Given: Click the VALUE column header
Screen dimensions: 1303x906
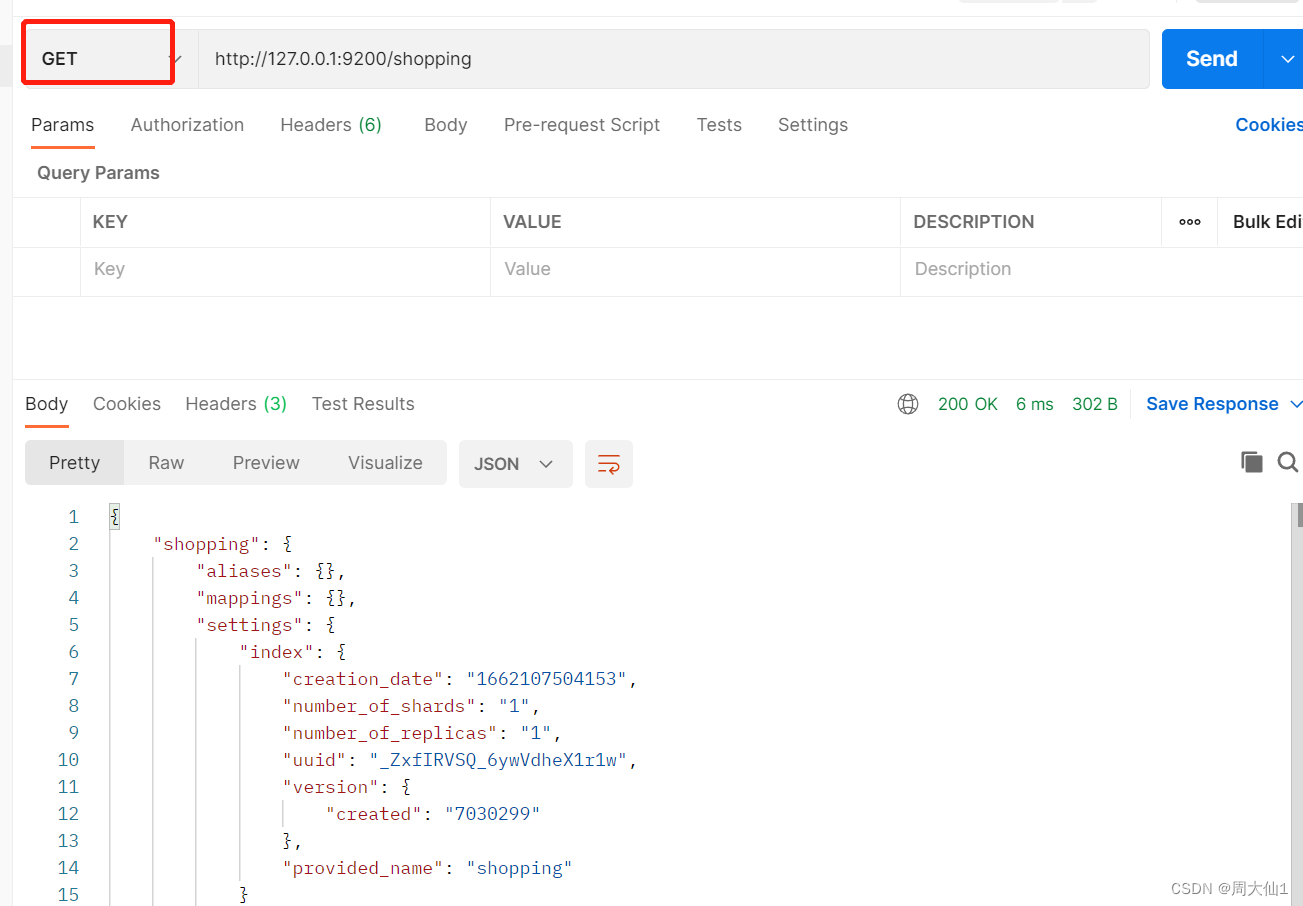Looking at the screenshot, I should 532,222.
